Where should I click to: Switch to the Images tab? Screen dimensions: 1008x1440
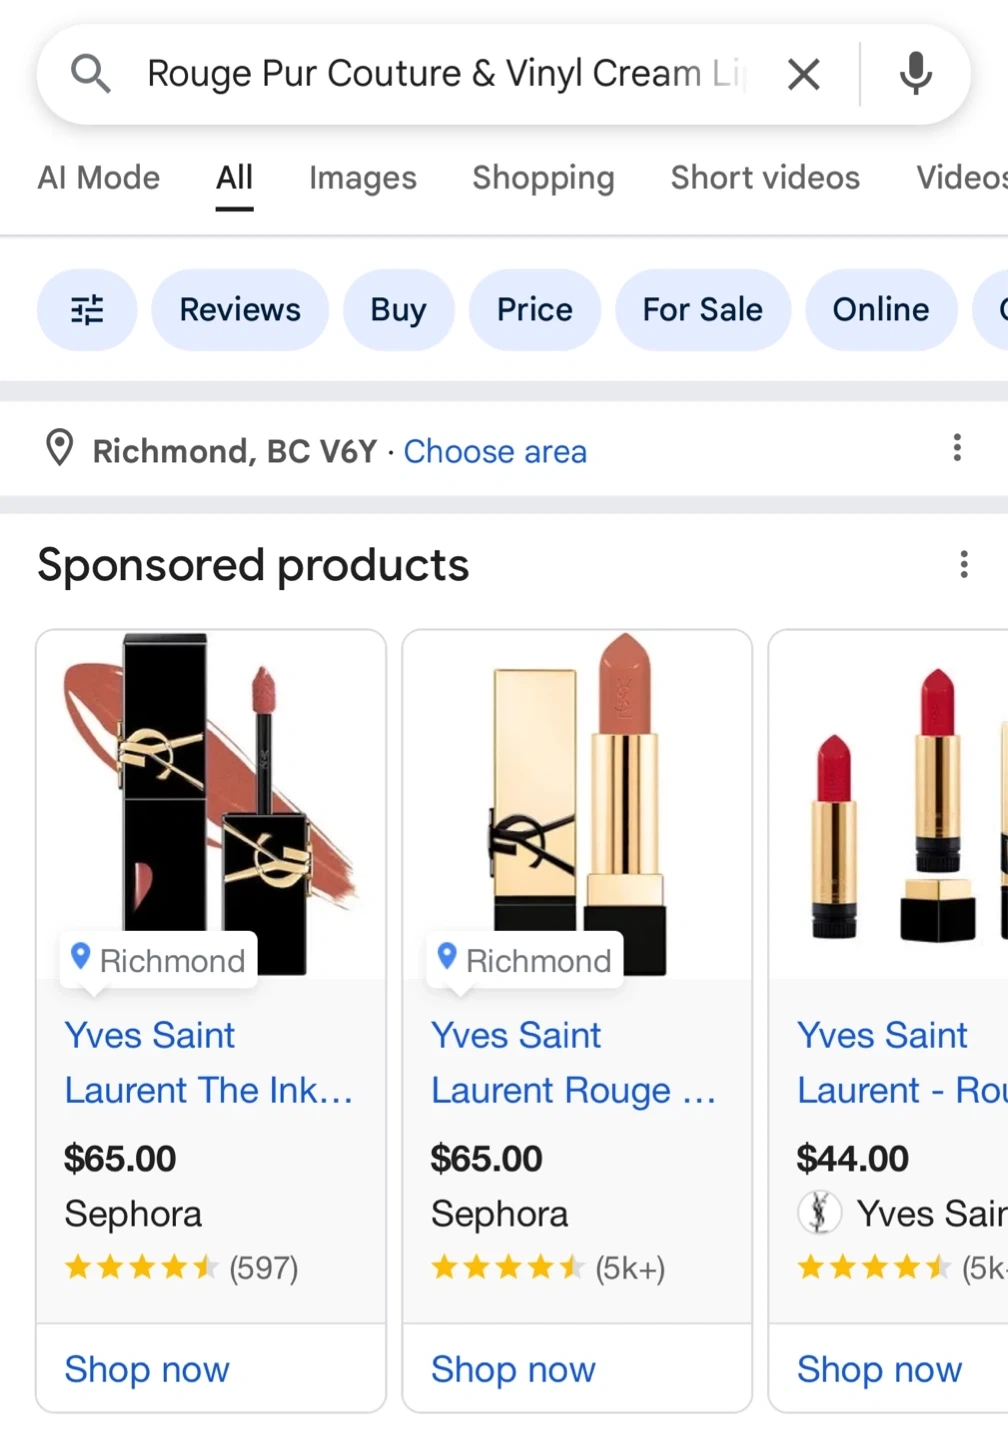point(362,178)
